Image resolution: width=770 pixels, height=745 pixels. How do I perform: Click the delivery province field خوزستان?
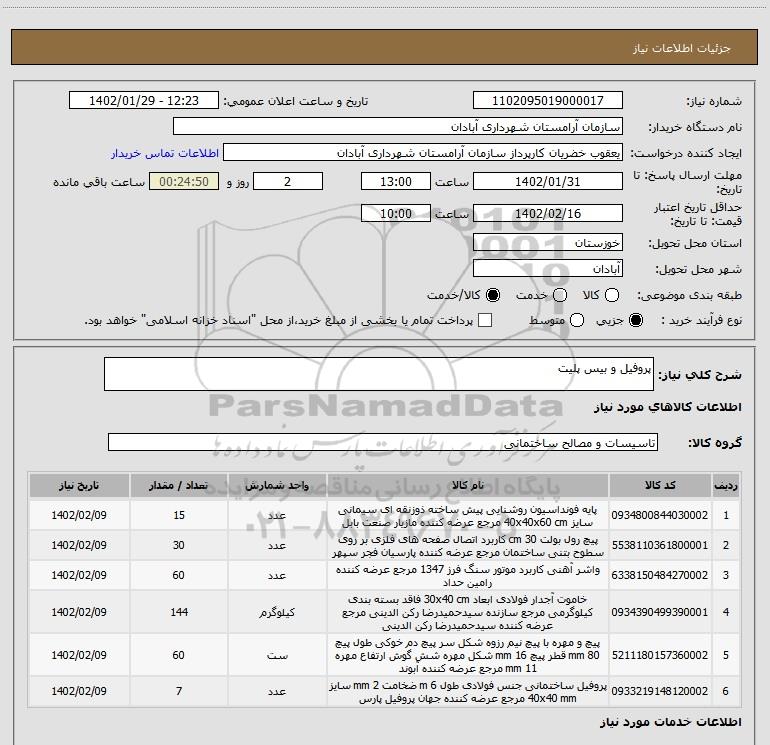pos(548,243)
